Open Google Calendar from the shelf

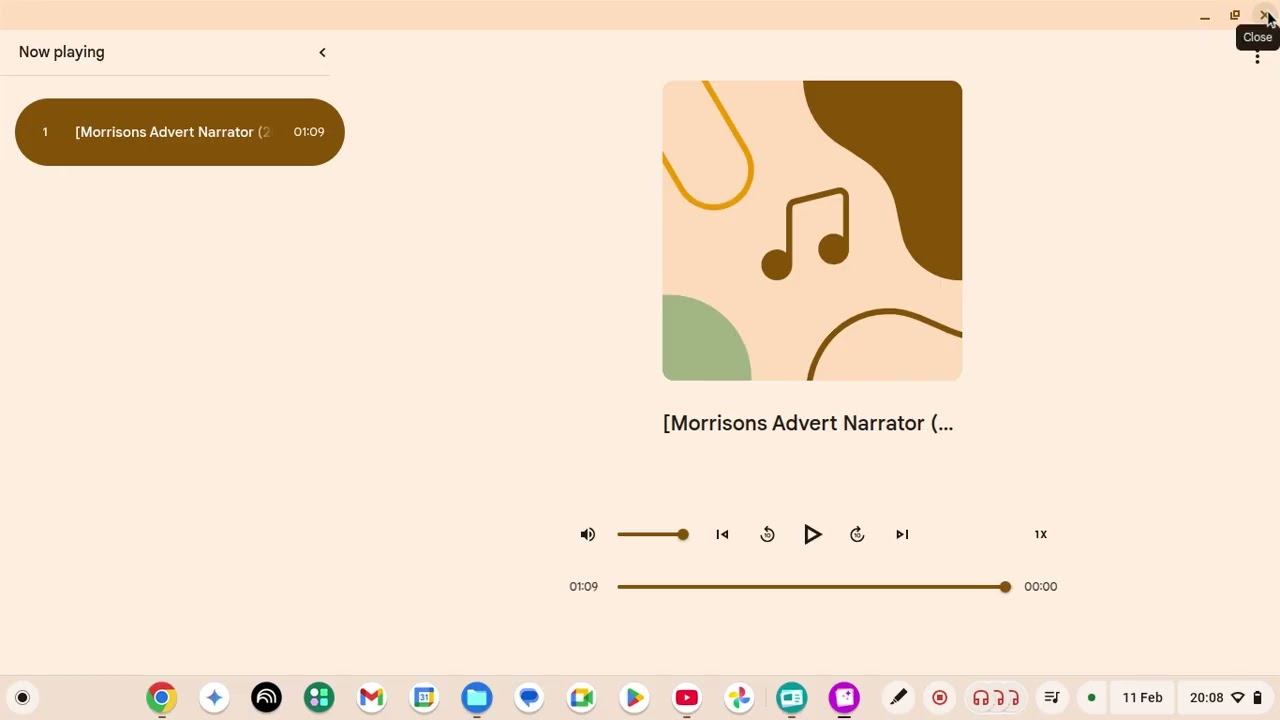[424, 698]
